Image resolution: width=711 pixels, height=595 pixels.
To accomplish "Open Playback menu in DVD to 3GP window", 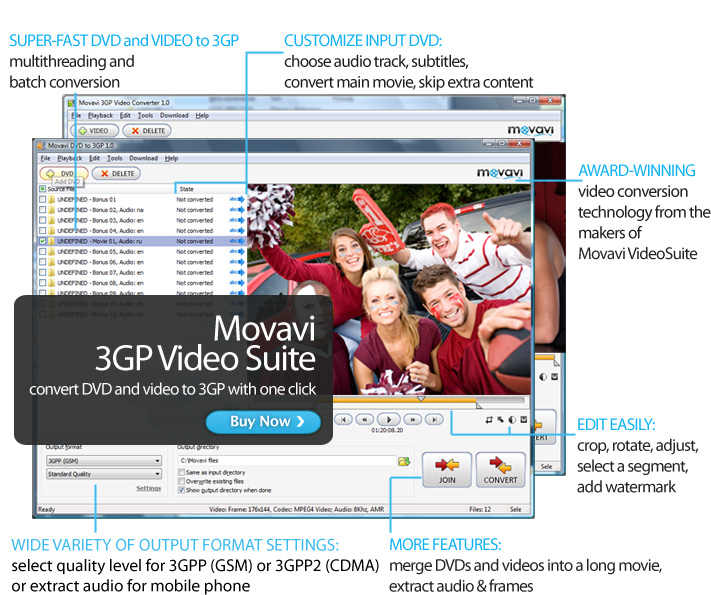I will pos(69,158).
